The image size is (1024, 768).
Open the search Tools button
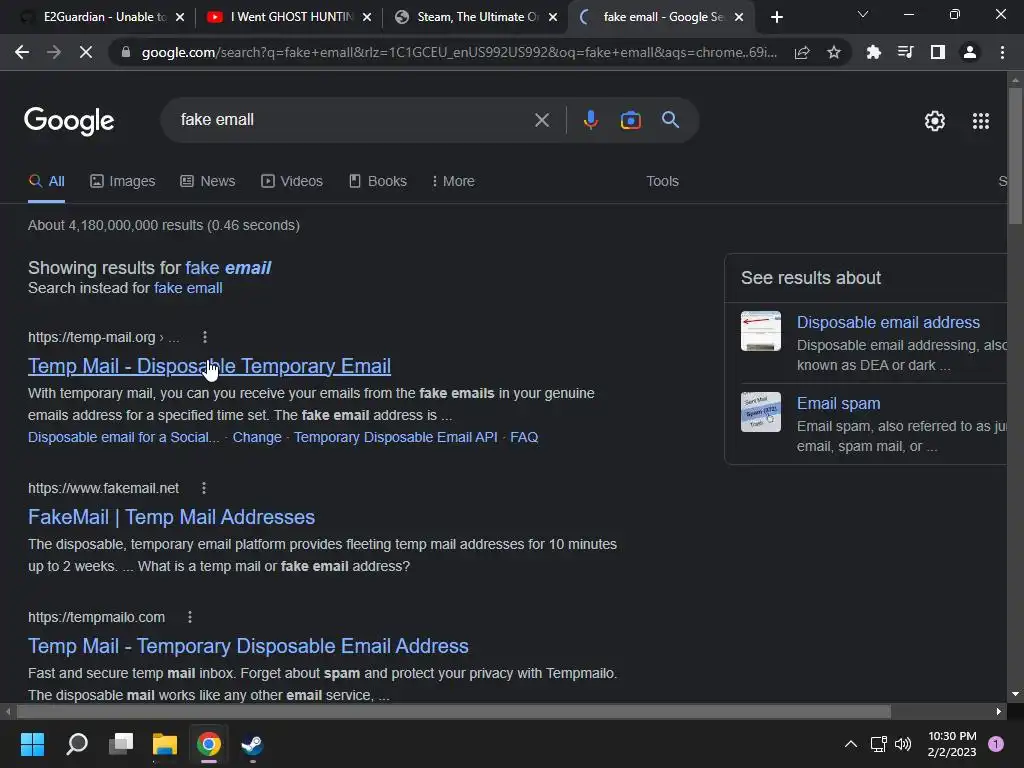(662, 181)
